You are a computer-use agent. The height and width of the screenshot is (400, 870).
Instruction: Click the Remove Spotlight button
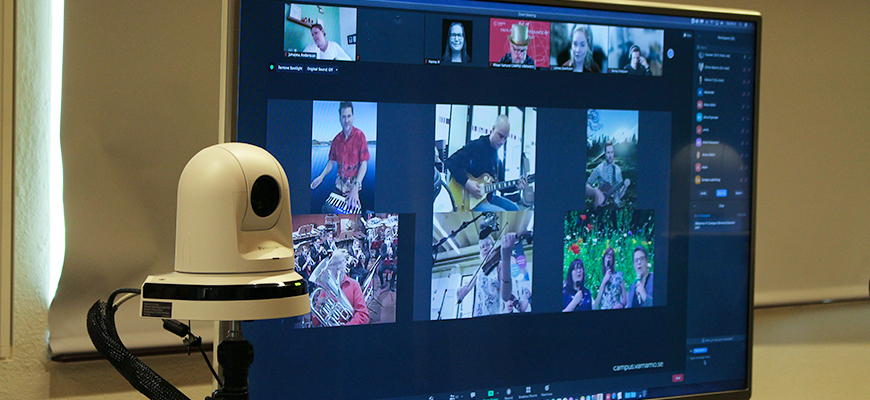(x=289, y=68)
